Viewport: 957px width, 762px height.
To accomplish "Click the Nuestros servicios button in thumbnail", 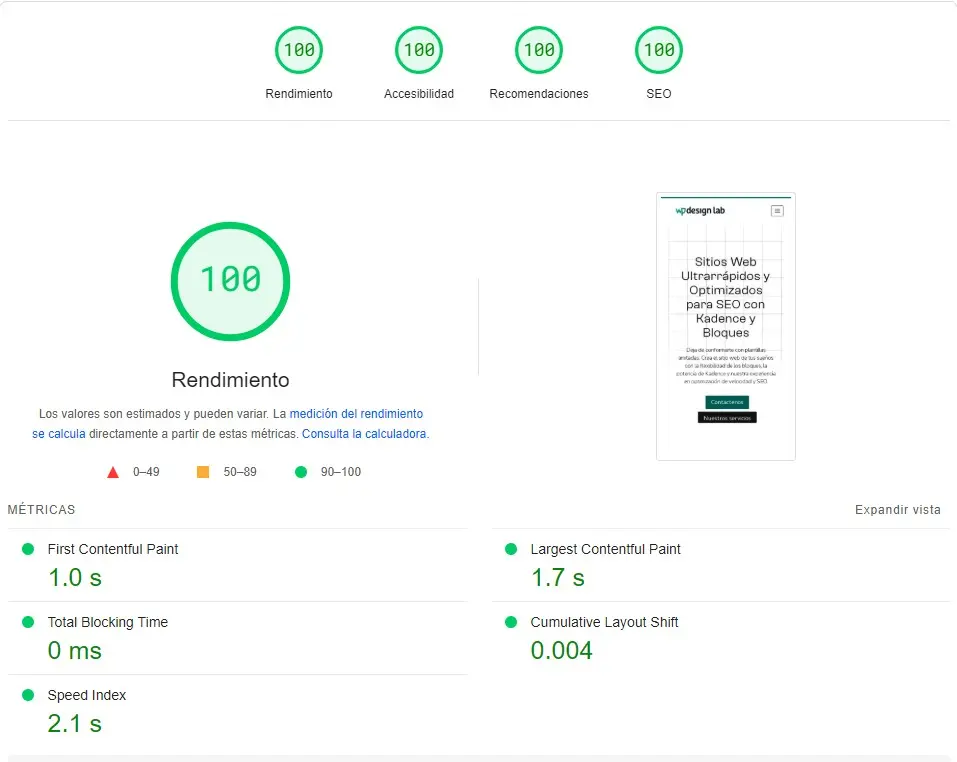I will [x=726, y=418].
